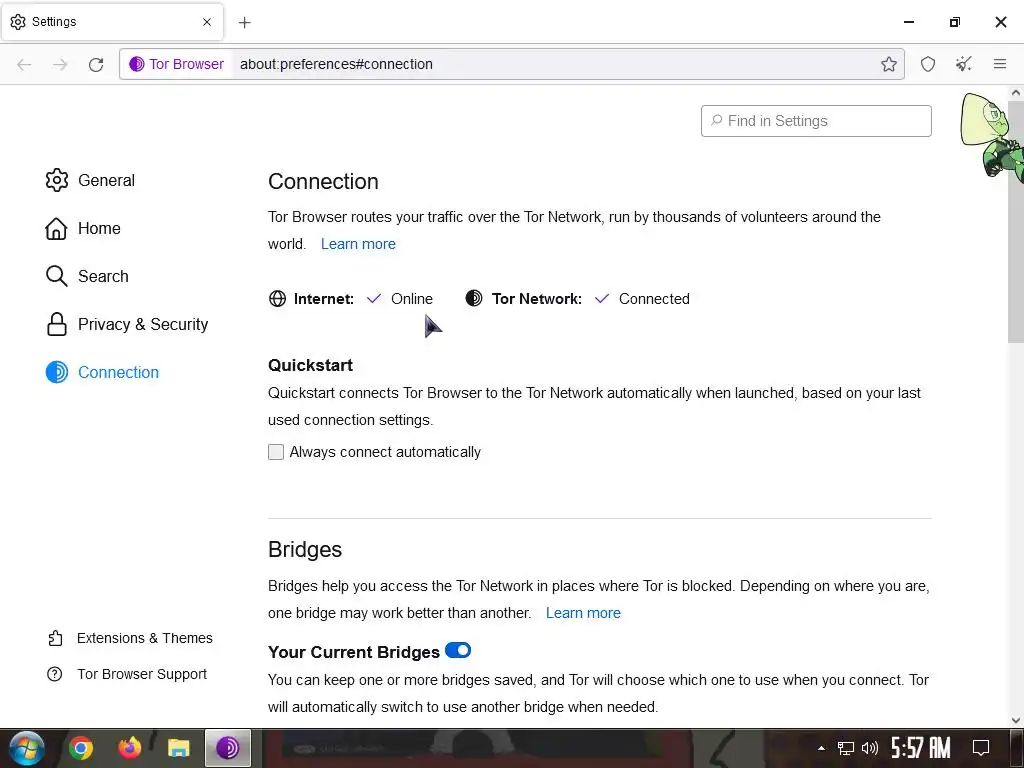Bookmark this page with the star icon

pyautogui.click(x=888, y=64)
